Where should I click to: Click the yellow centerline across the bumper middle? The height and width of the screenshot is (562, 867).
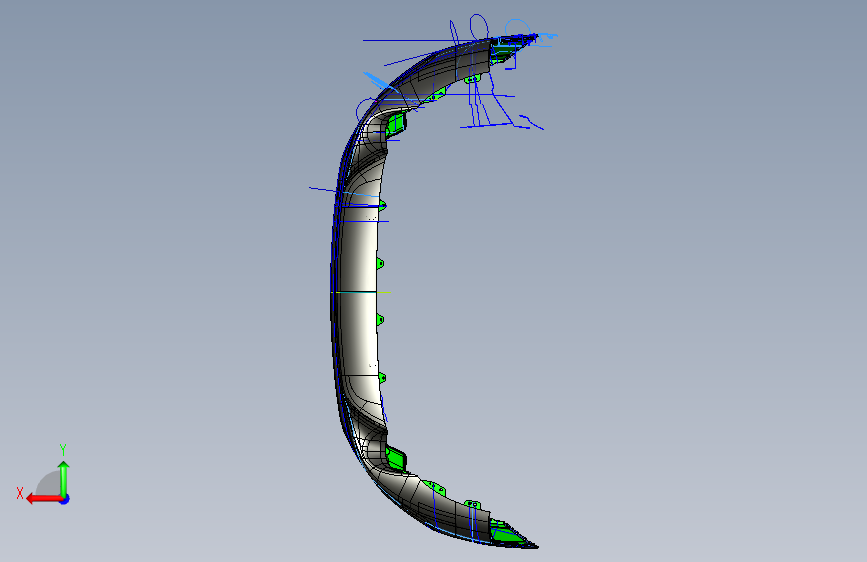361,292
